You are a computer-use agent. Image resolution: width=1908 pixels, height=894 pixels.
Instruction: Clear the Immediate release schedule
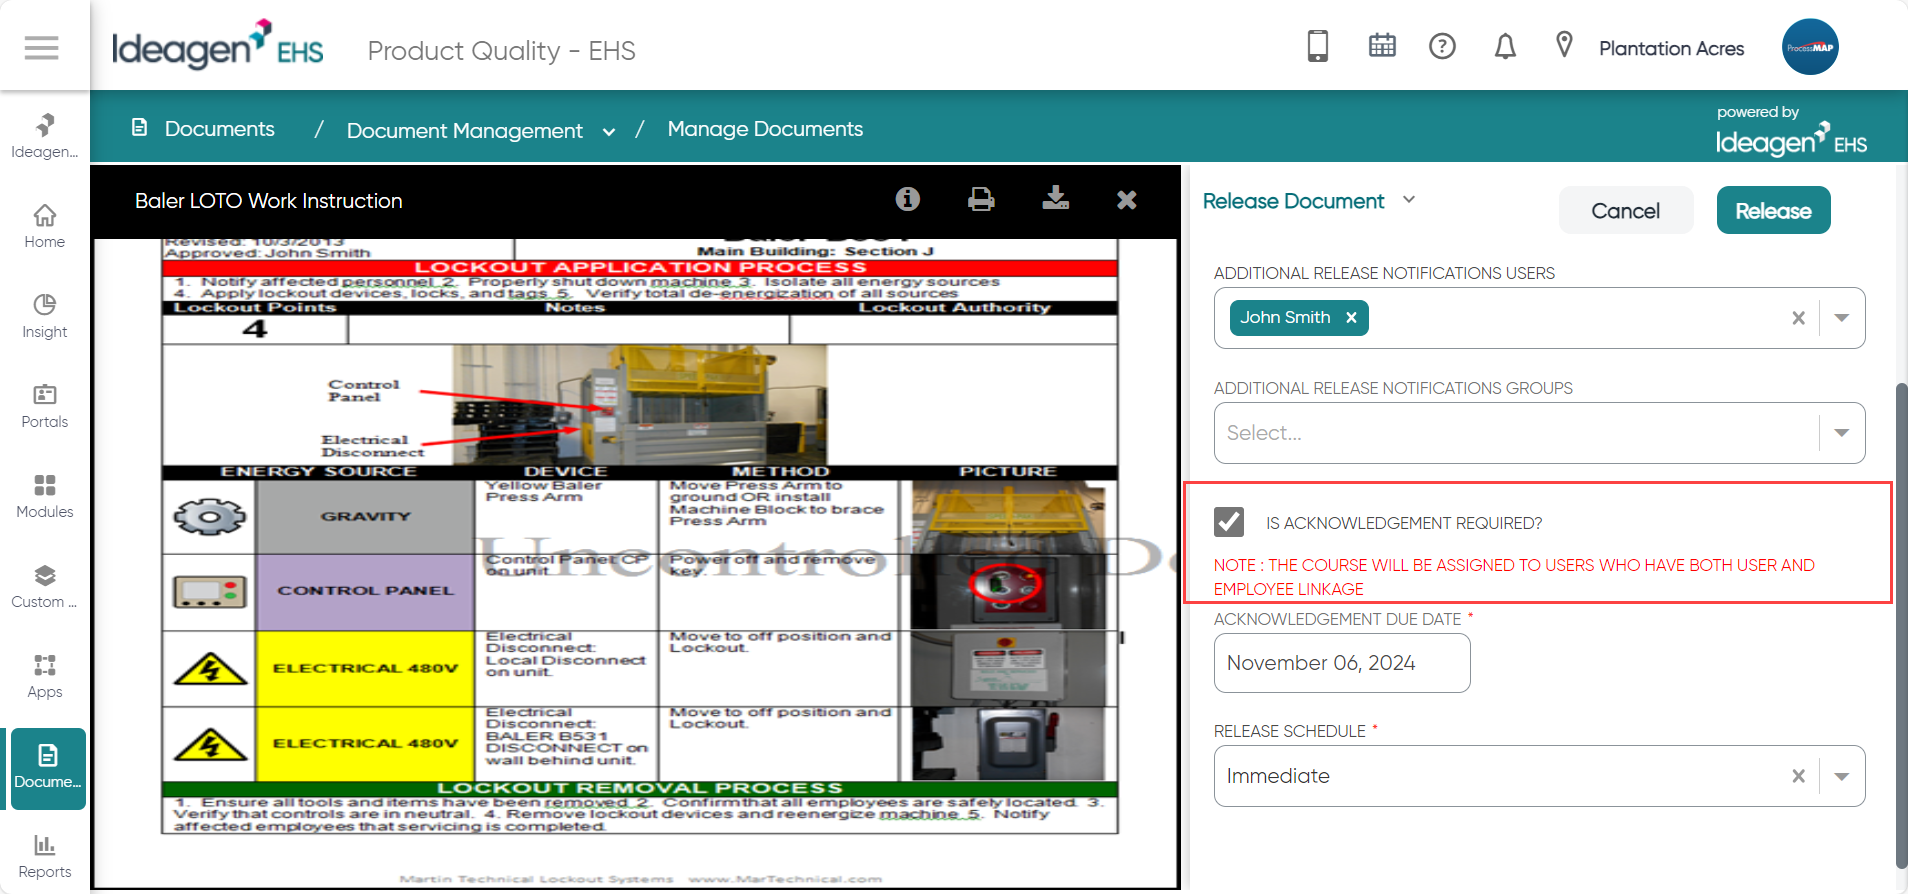pyautogui.click(x=1798, y=776)
